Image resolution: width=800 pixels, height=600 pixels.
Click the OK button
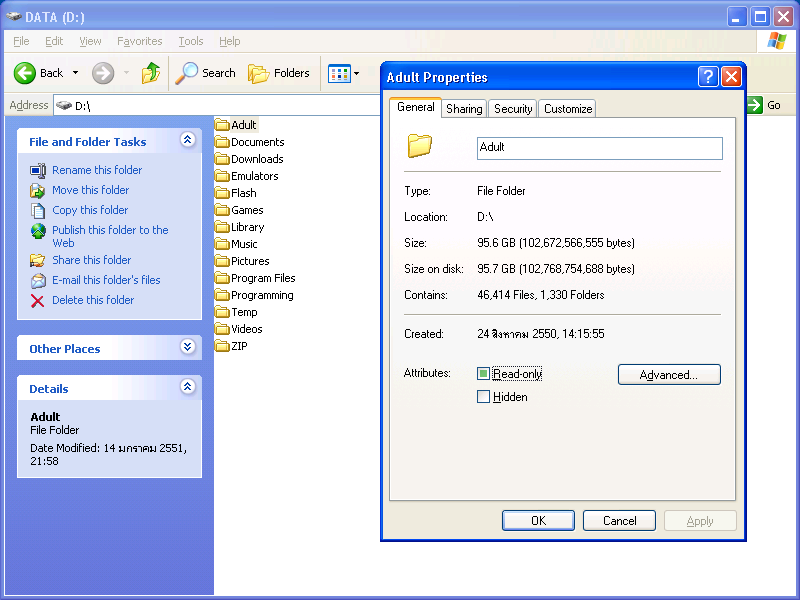pyautogui.click(x=538, y=520)
